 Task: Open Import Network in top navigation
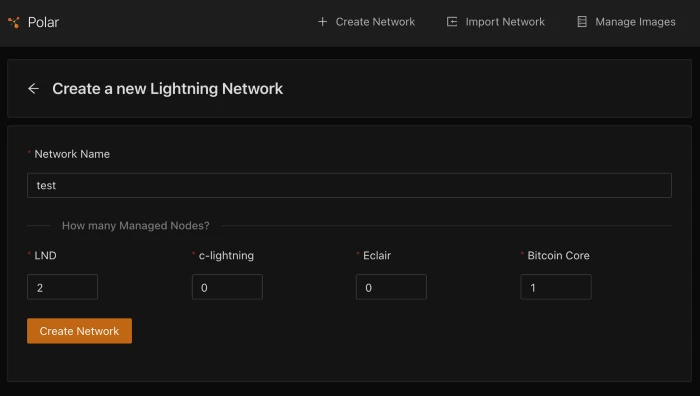pyautogui.click(x=496, y=22)
